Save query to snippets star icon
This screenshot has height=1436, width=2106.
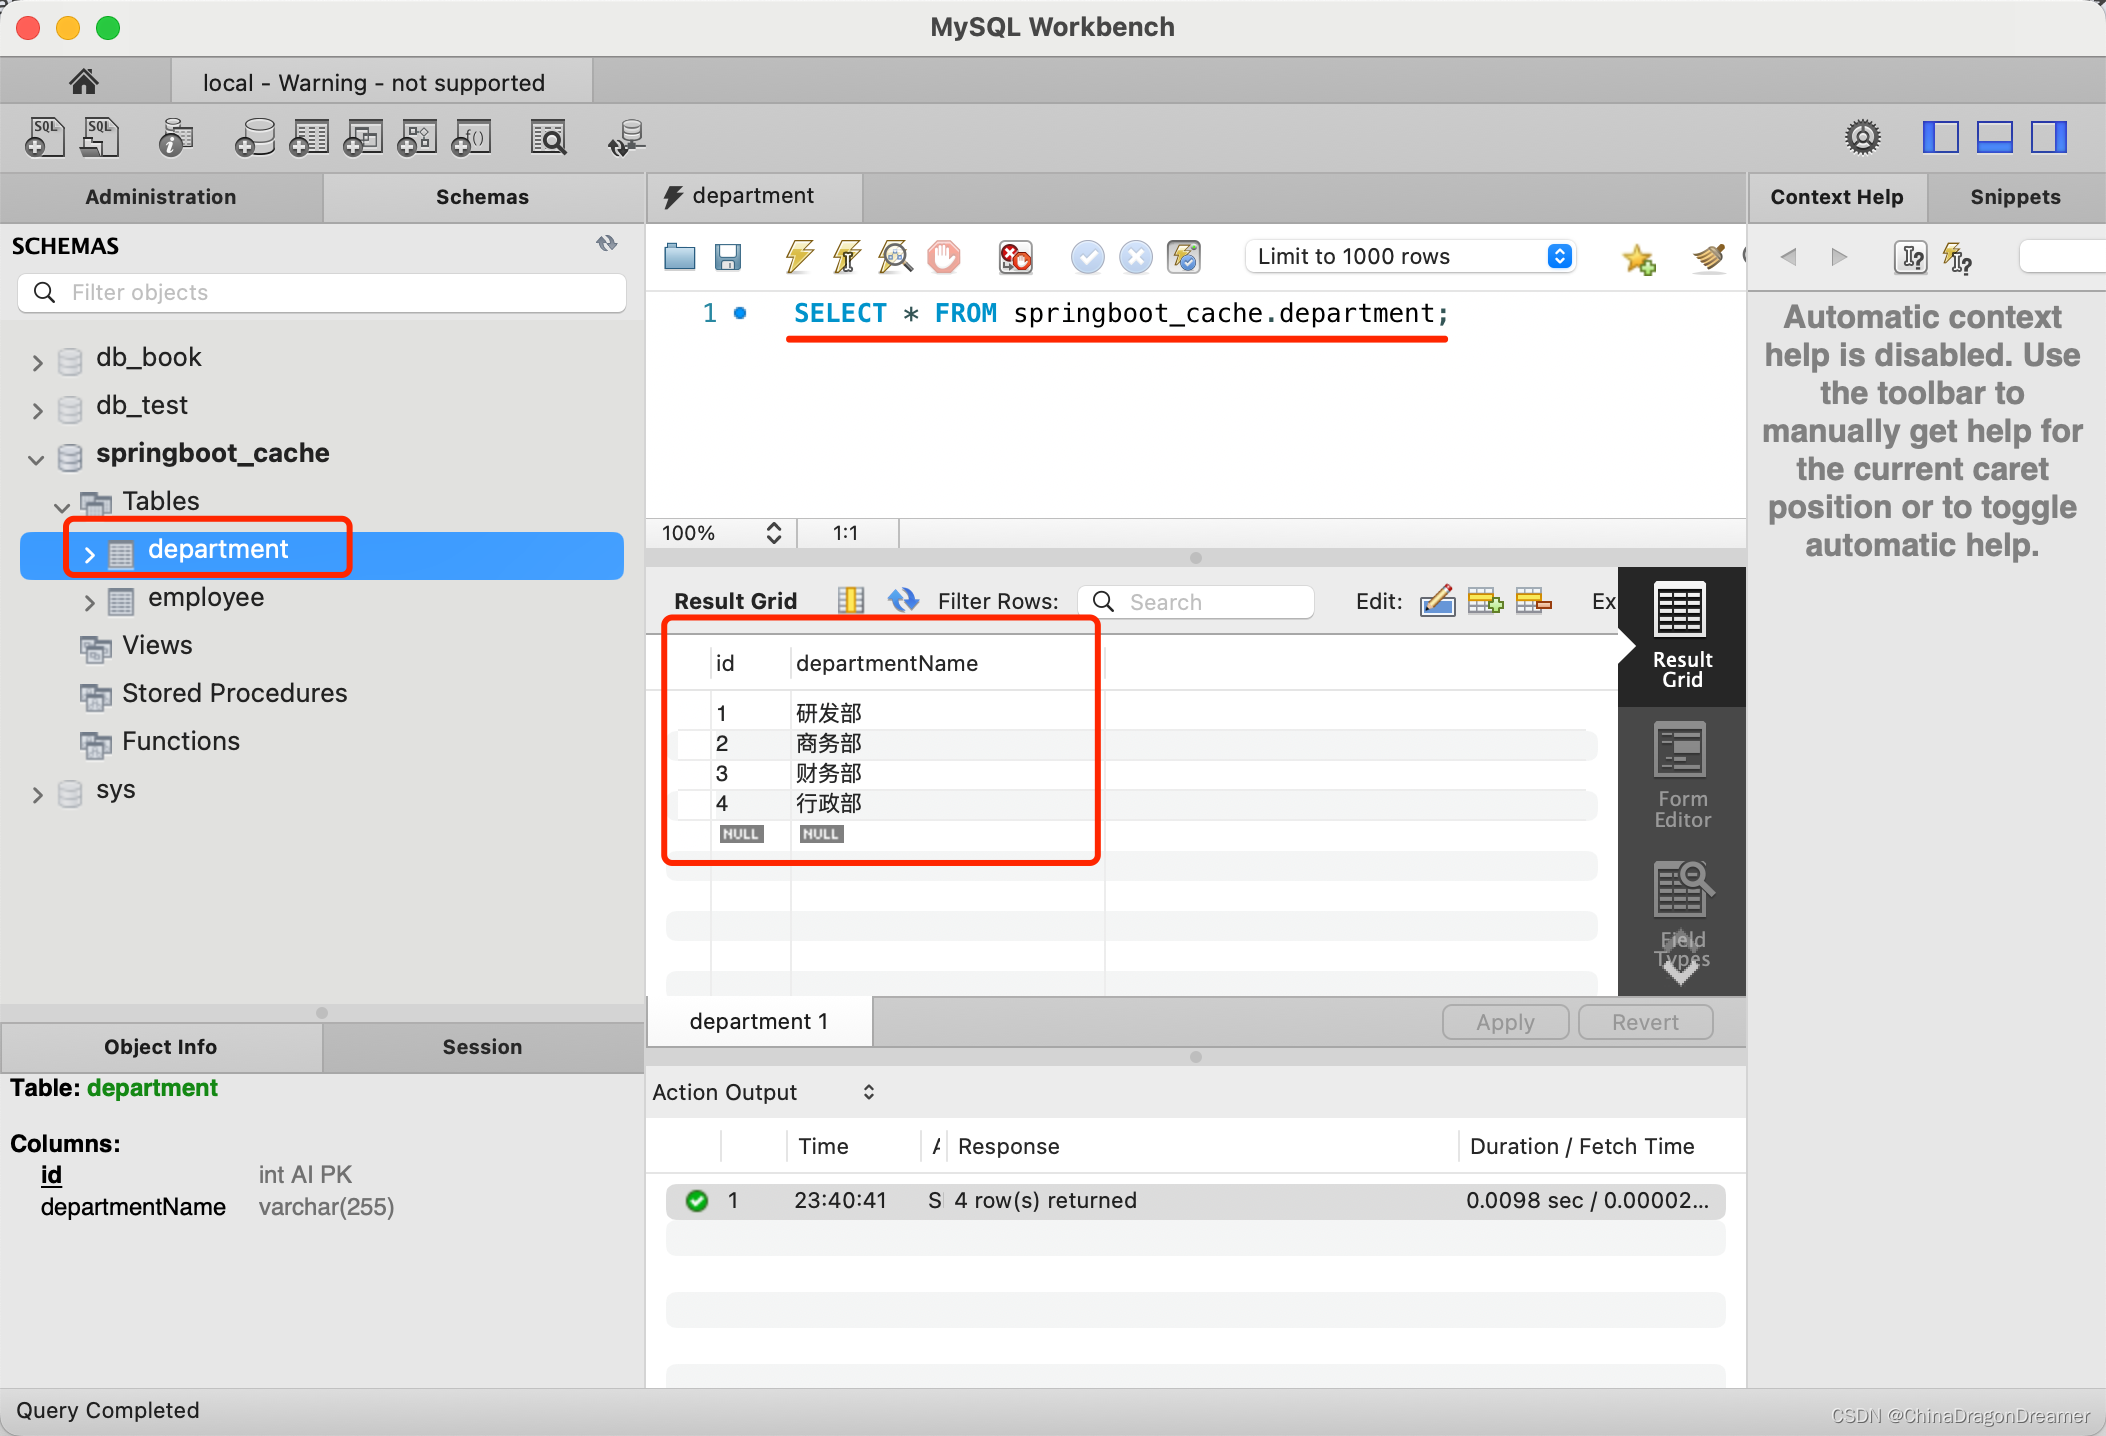pyautogui.click(x=1639, y=258)
